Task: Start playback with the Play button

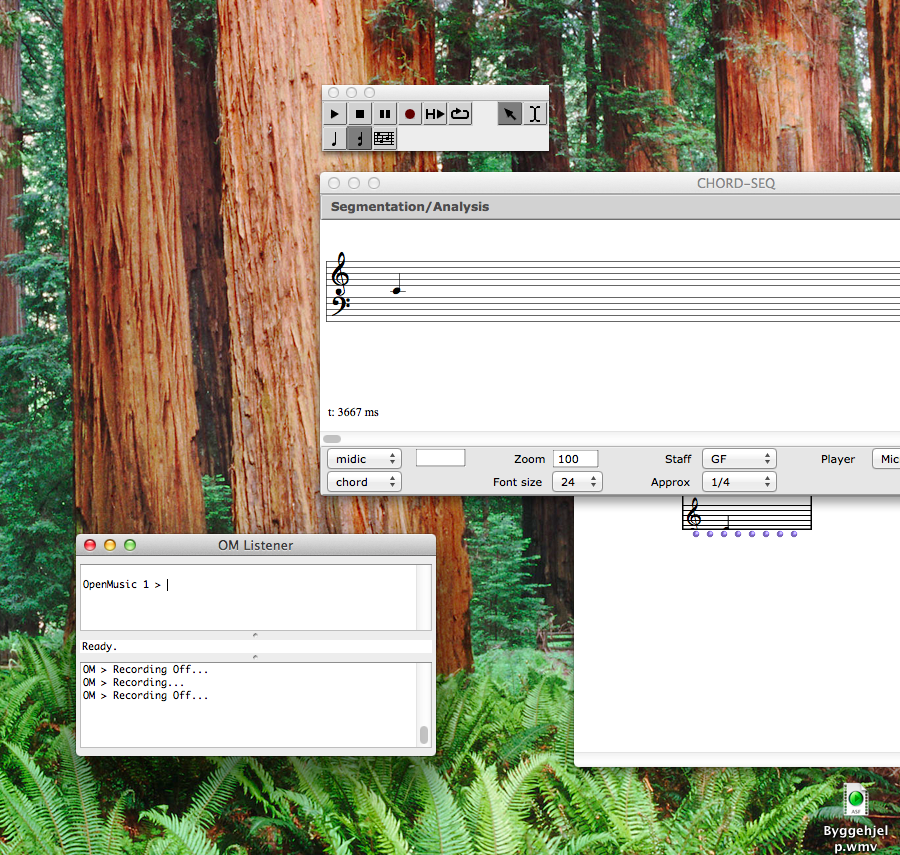Action: pyautogui.click(x=335, y=114)
